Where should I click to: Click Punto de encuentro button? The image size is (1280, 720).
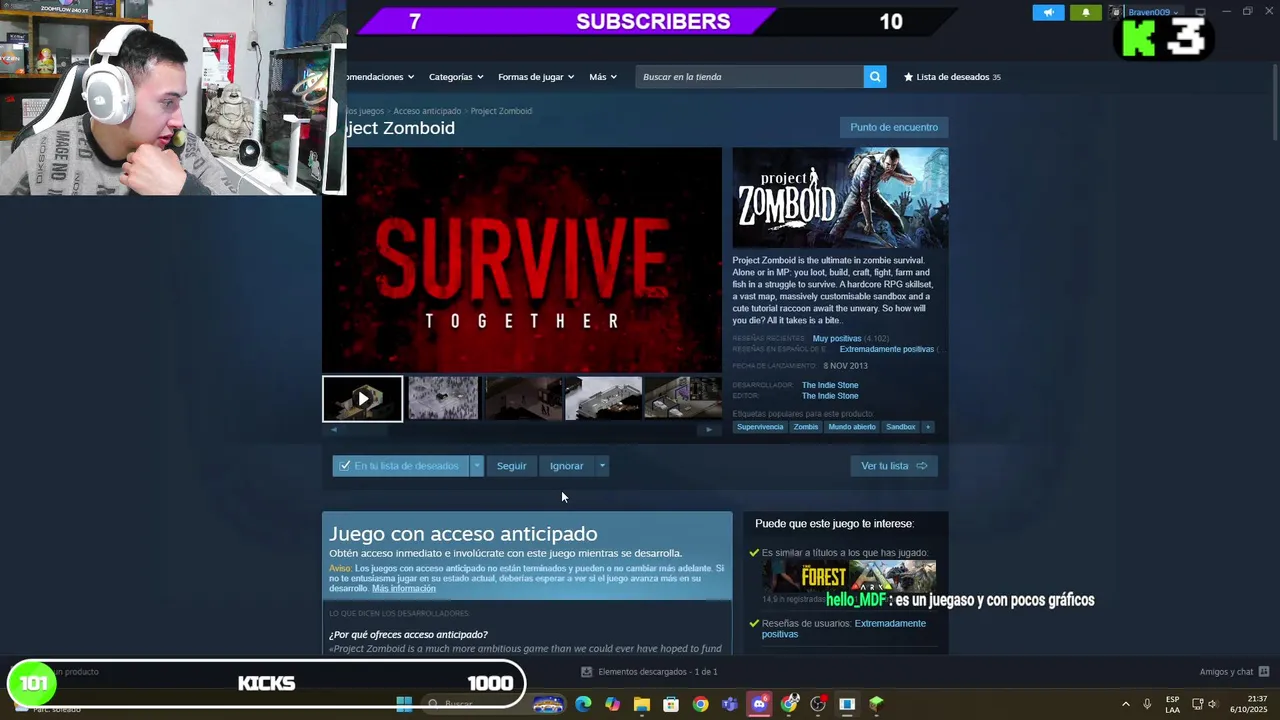894,127
